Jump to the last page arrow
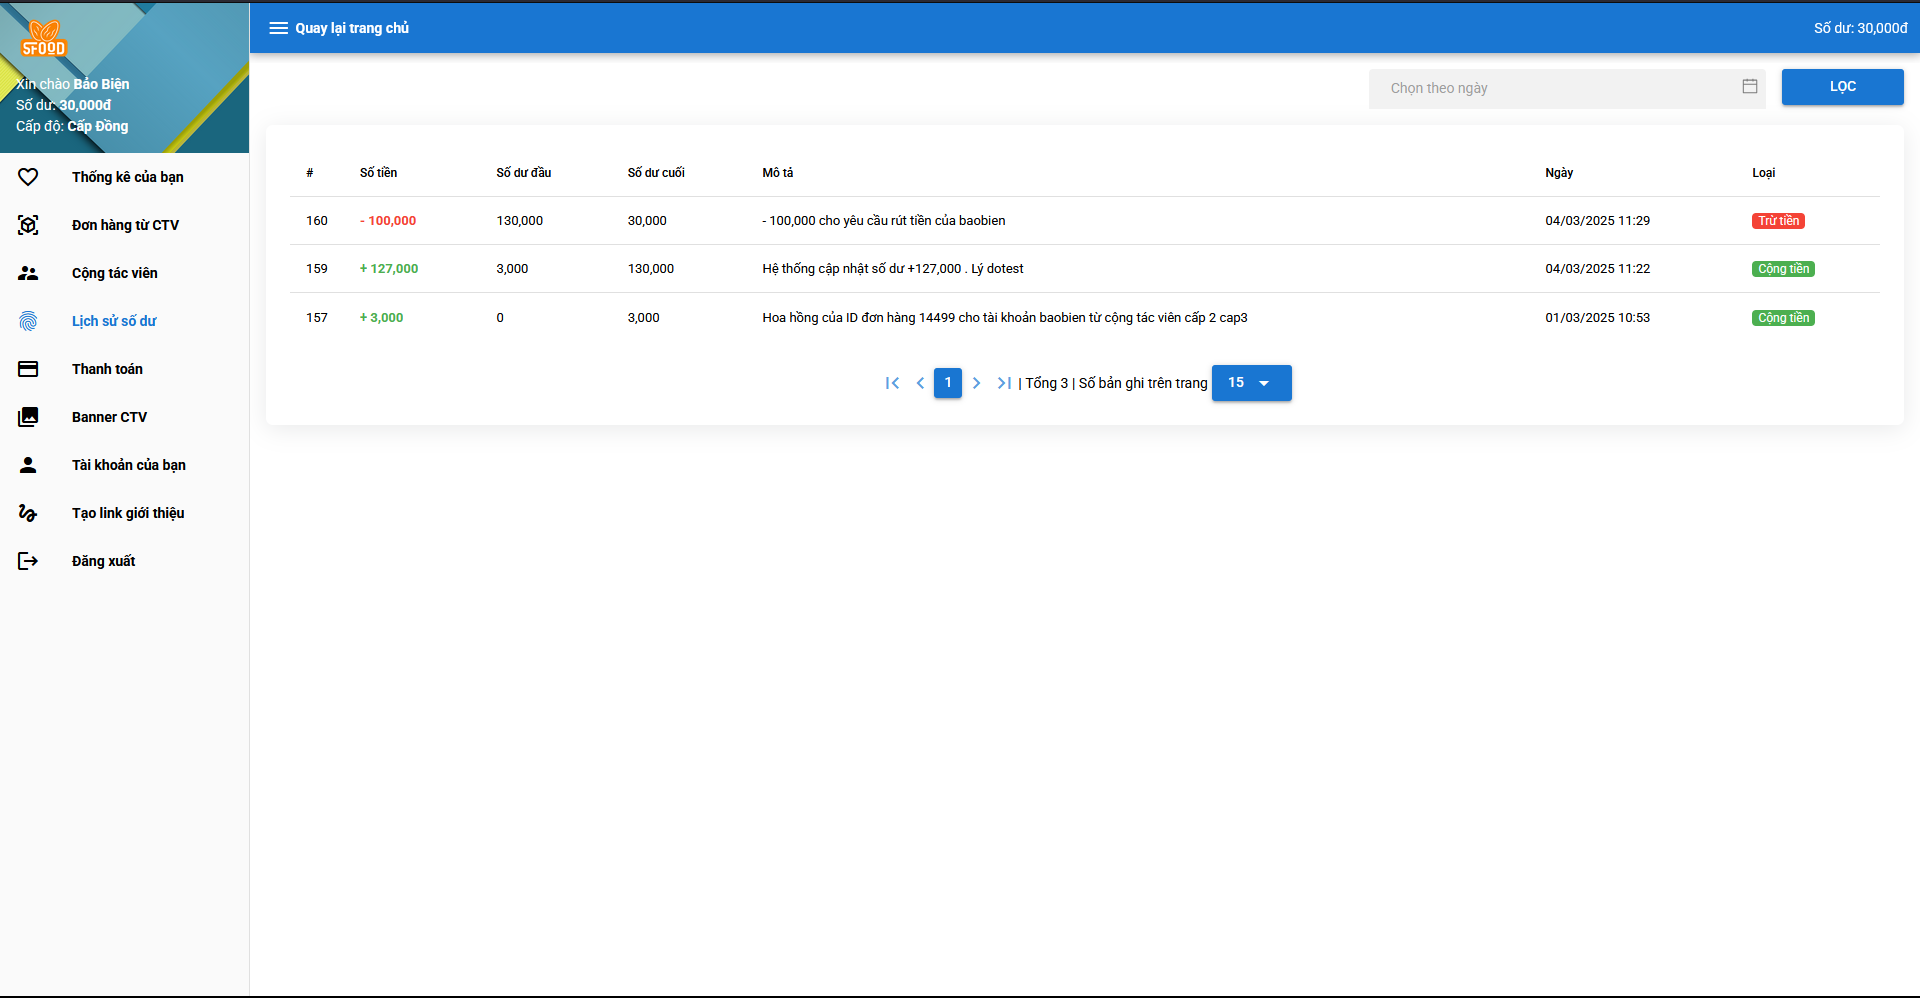 click(x=1004, y=383)
